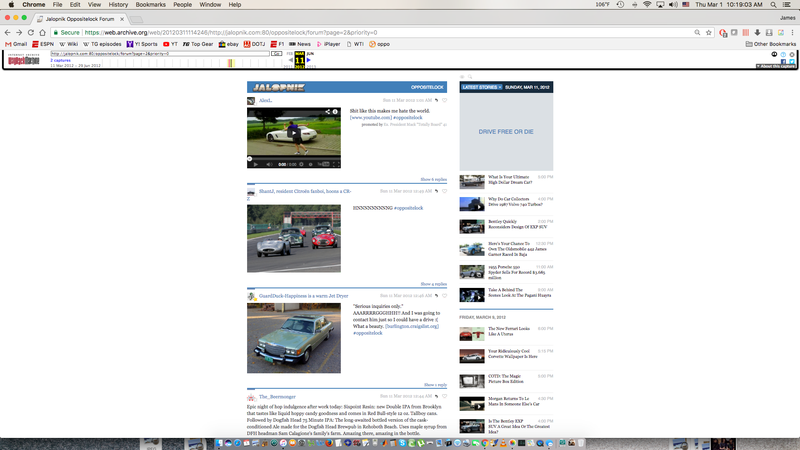Click the magnifier icon in the address bar
This screenshot has height=450, width=800.
pos(697,32)
